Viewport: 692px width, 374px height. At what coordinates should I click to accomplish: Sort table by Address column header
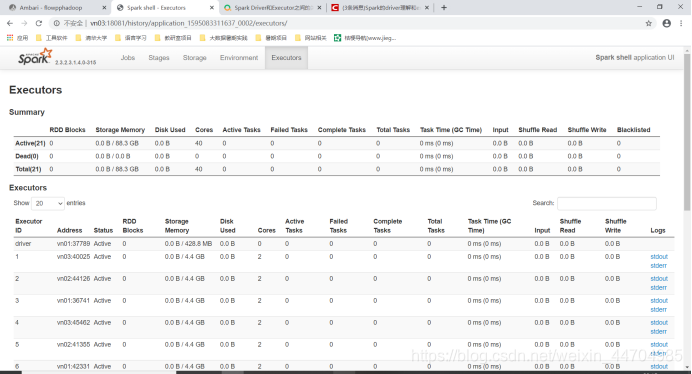click(x=69, y=230)
